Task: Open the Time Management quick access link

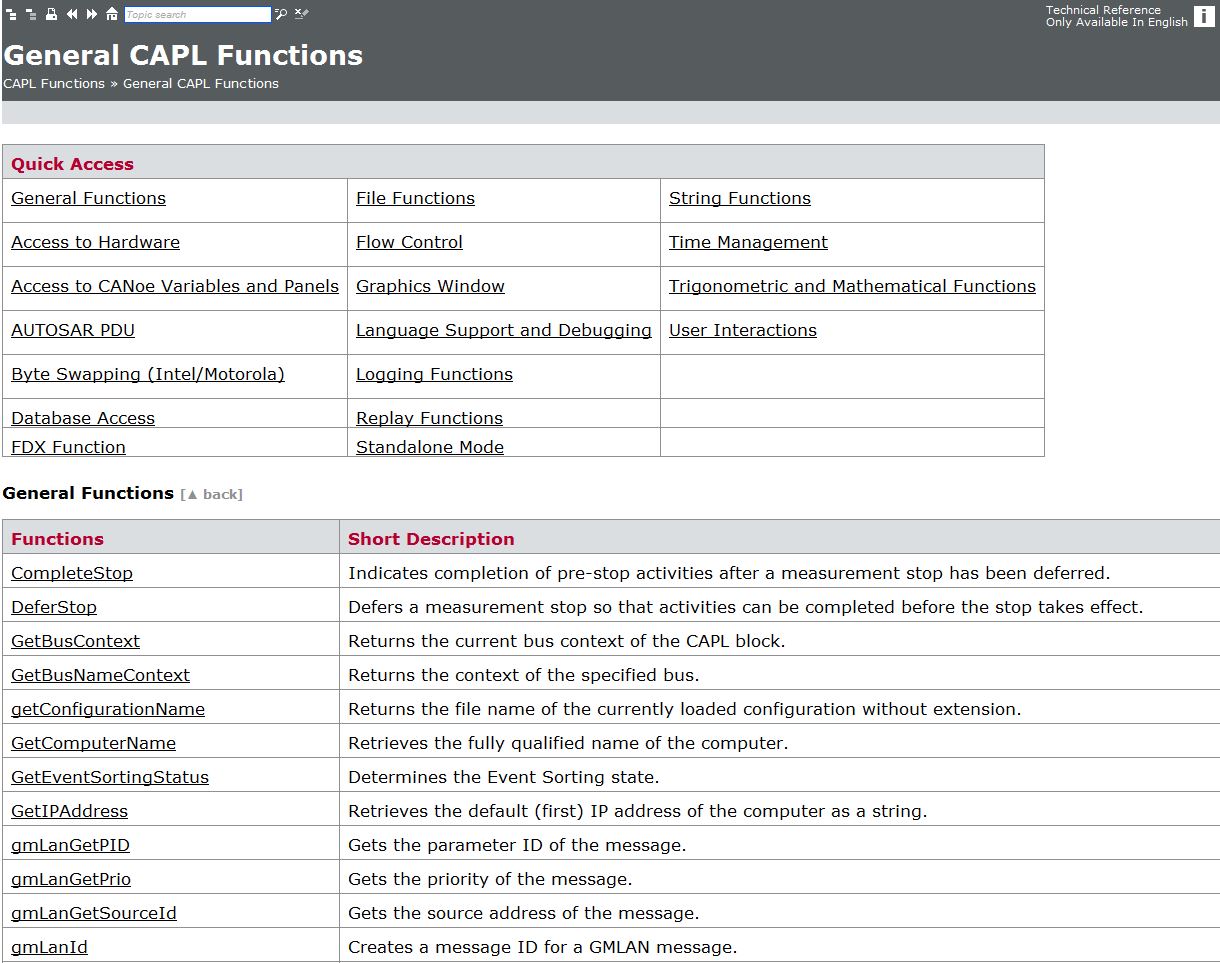Action: tap(748, 243)
